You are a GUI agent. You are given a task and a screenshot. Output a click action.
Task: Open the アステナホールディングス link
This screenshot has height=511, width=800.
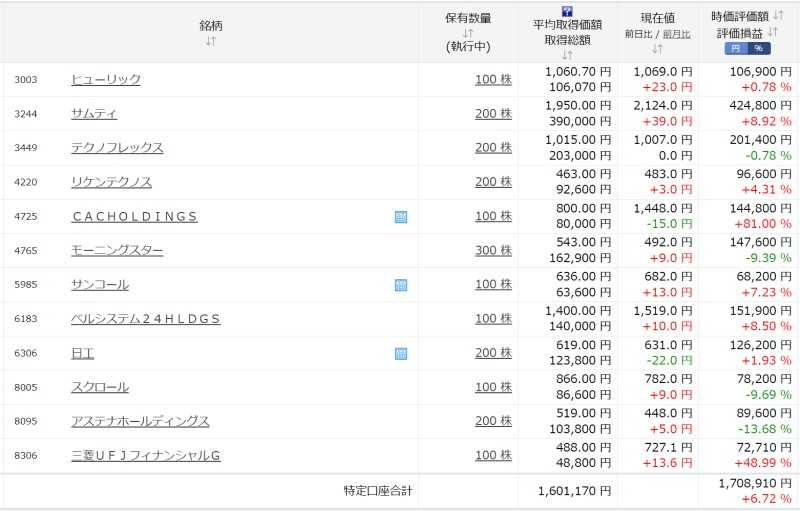pos(140,421)
